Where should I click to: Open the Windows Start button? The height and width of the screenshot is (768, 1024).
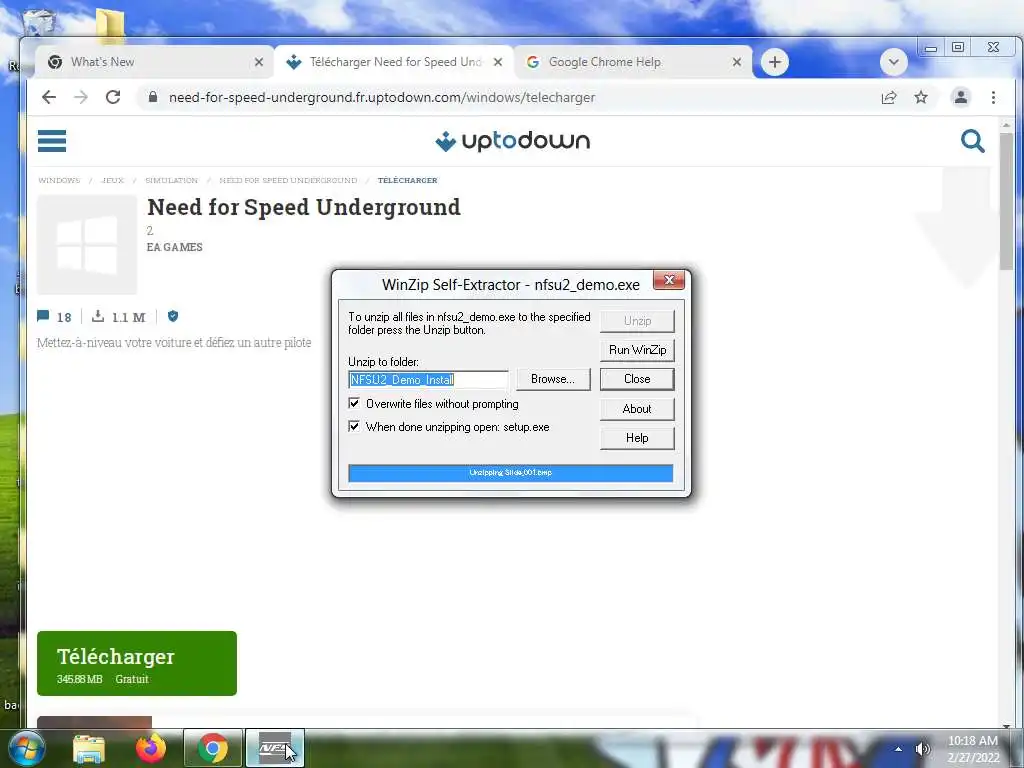click(26, 748)
